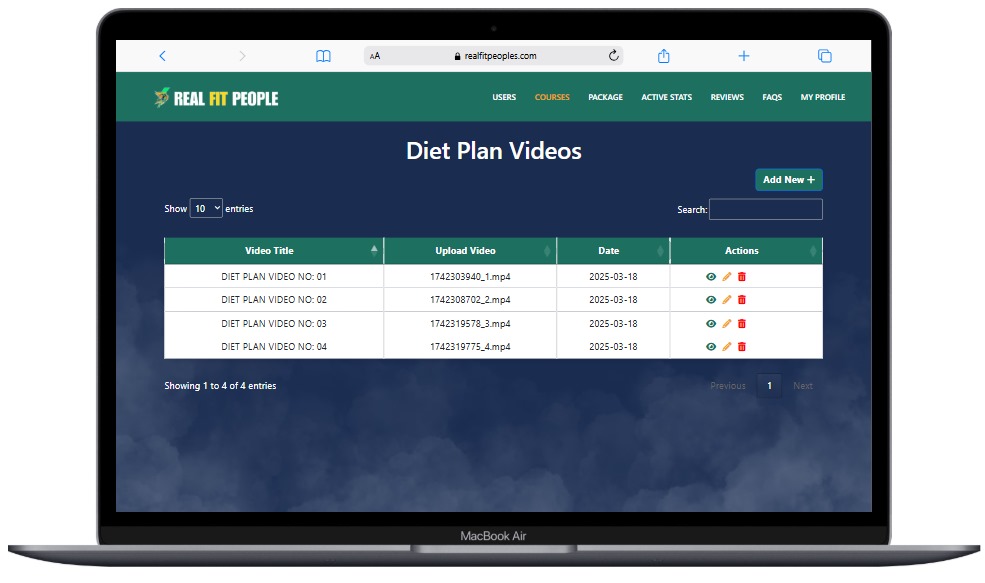
Task: Click realfitpeoples.com address bar
Action: [494, 55]
